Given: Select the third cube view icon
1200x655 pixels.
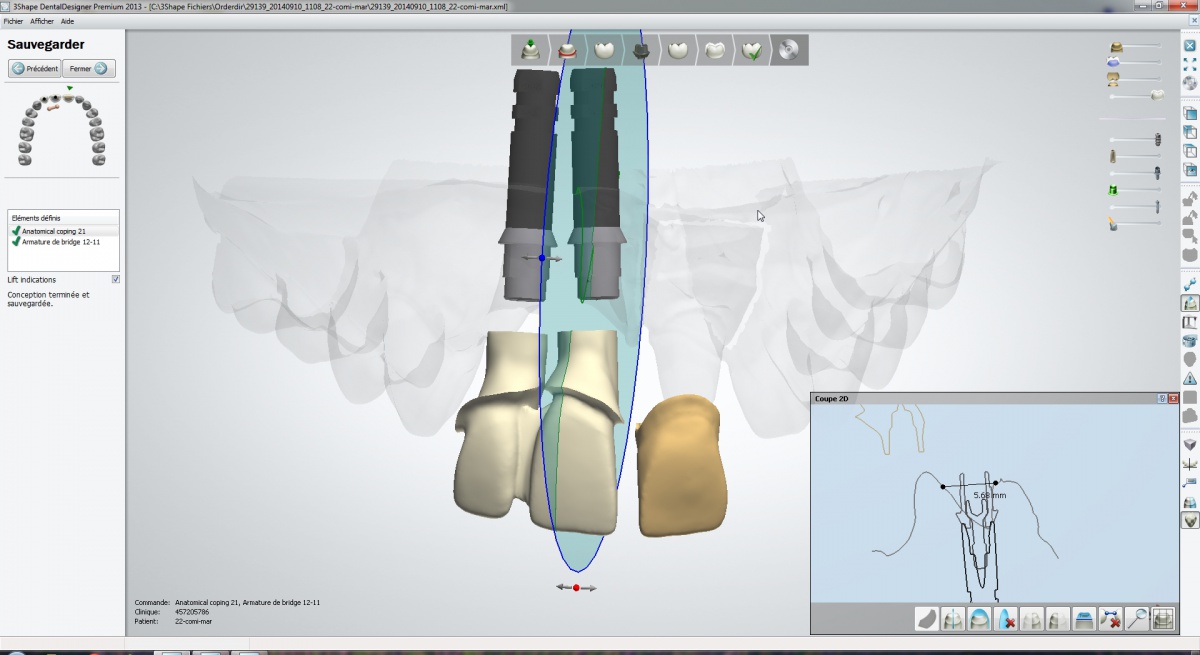Looking at the screenshot, I should point(1190,151).
